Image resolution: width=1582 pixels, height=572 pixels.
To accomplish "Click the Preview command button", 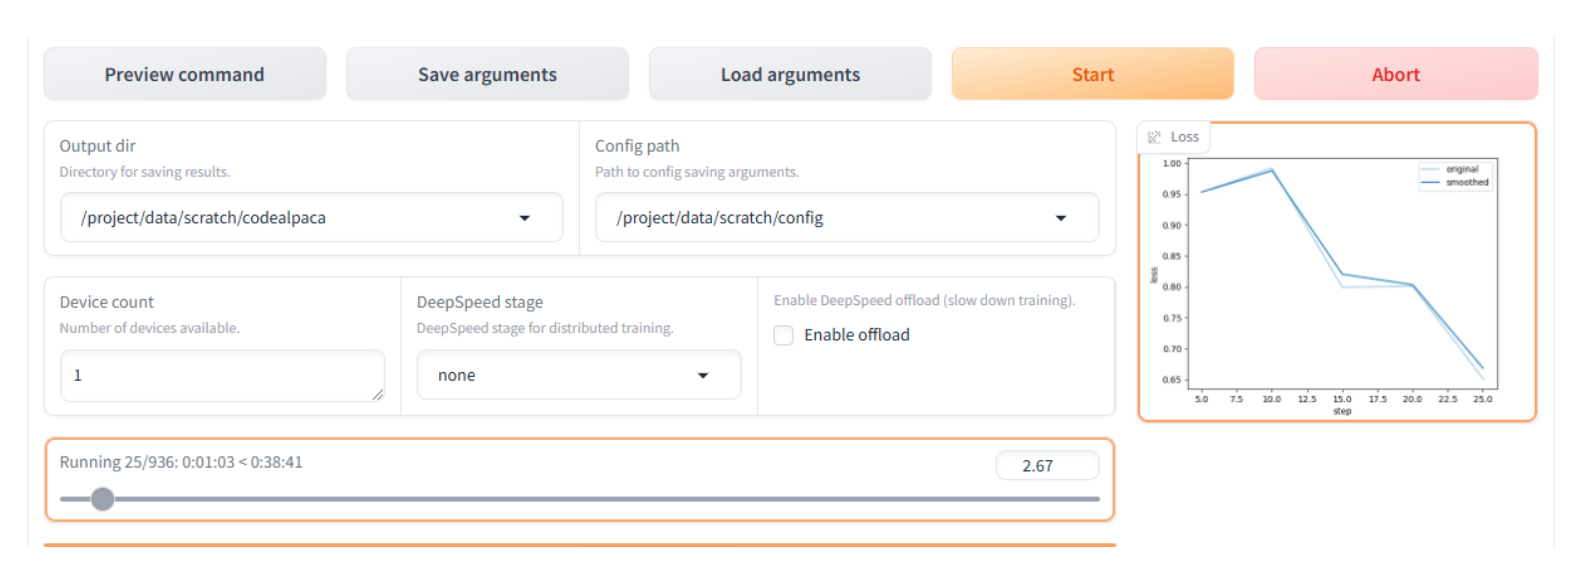I will tap(185, 75).
